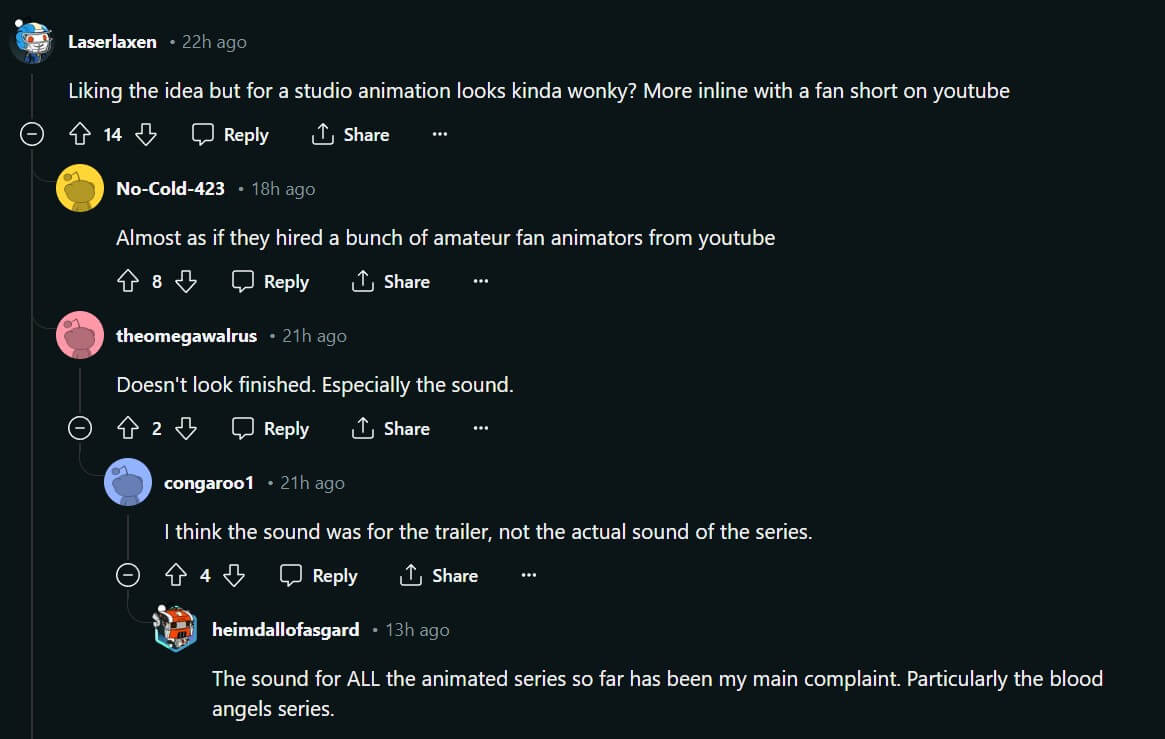Open No-Cold-423's username link
Screen dimensions: 1165x739
(170, 189)
